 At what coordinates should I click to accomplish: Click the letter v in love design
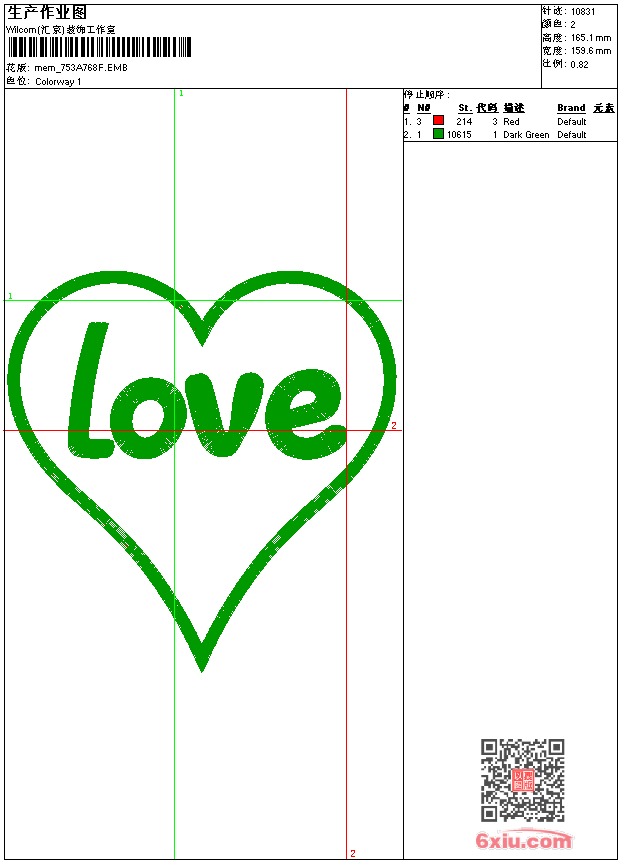223,414
